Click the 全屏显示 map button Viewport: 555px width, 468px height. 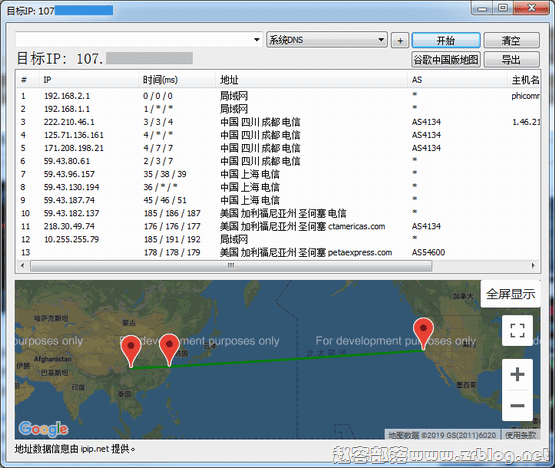point(510,294)
